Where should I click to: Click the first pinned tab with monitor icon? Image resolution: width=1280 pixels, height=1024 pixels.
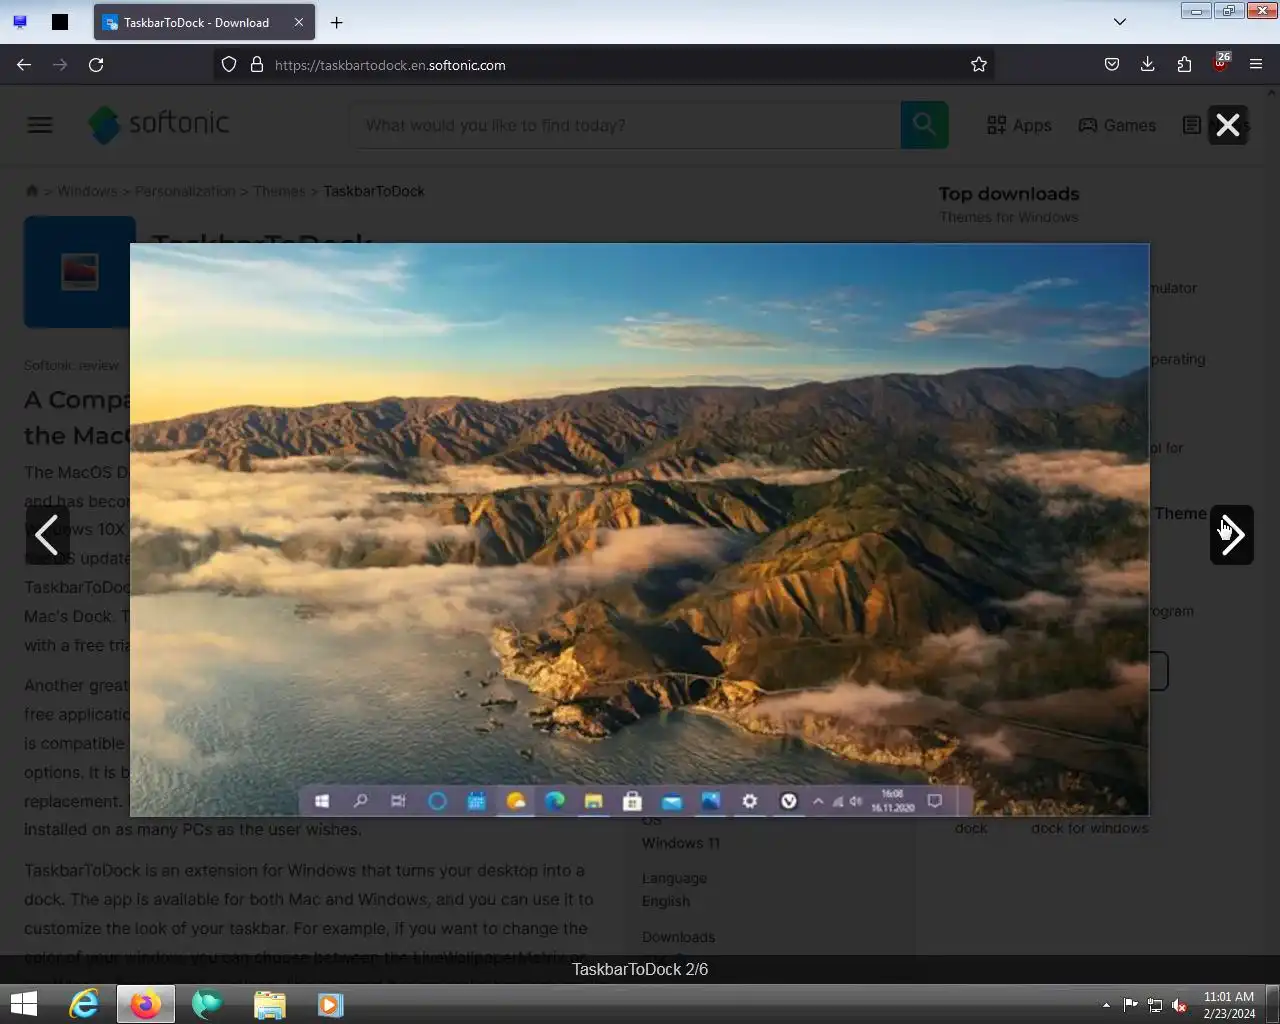click(x=20, y=22)
